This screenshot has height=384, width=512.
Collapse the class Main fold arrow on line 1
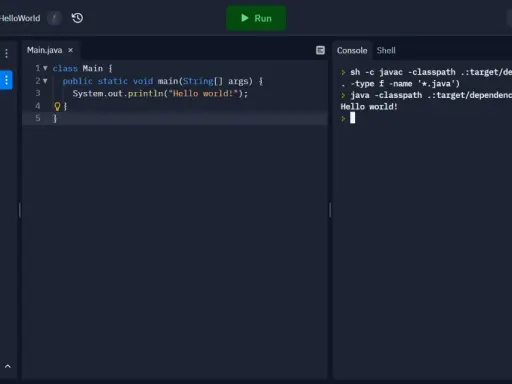point(45,68)
